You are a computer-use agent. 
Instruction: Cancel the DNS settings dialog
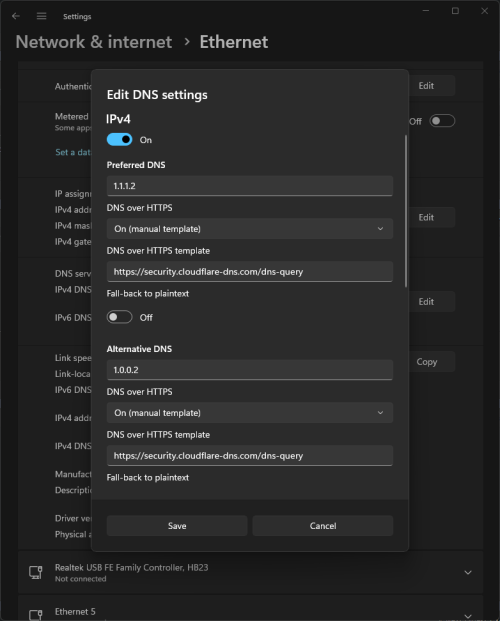323,526
